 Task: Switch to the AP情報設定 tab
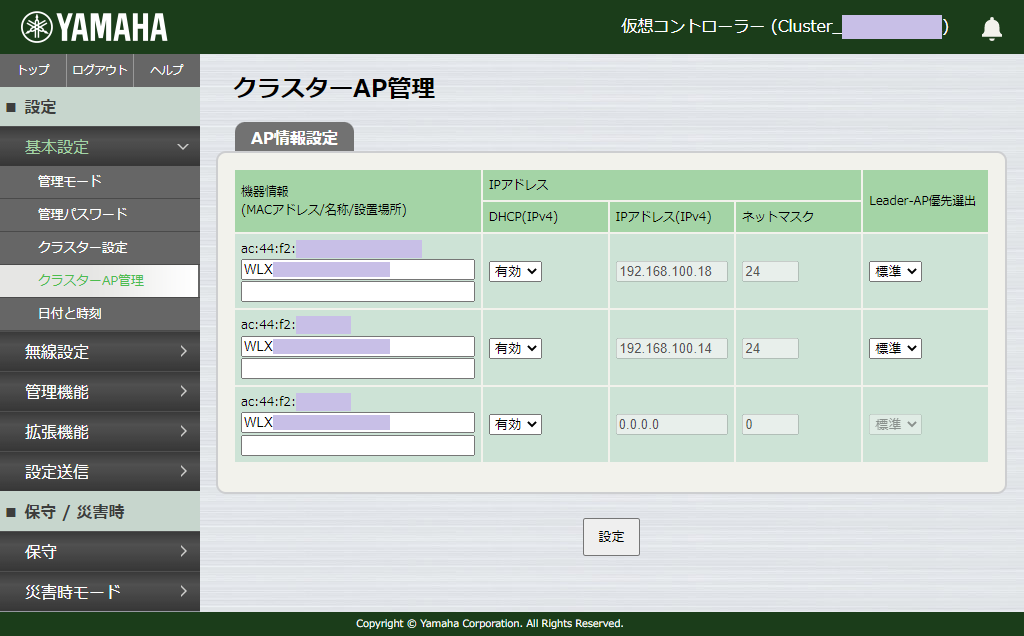click(x=291, y=137)
